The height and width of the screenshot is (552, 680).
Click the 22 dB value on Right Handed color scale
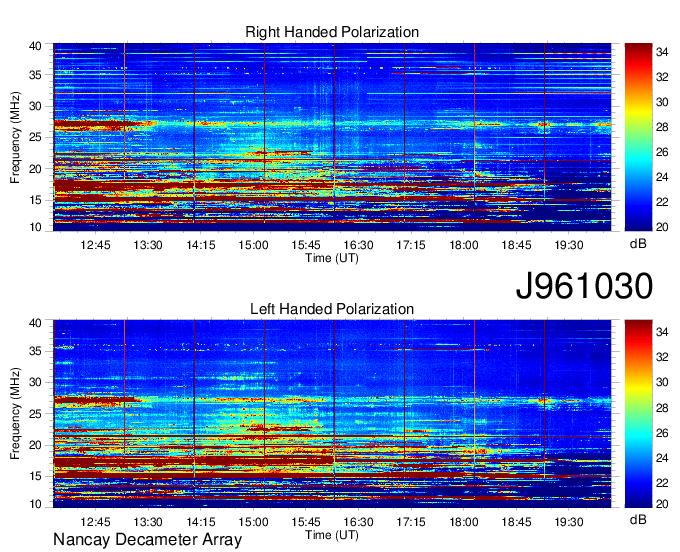pos(662,202)
